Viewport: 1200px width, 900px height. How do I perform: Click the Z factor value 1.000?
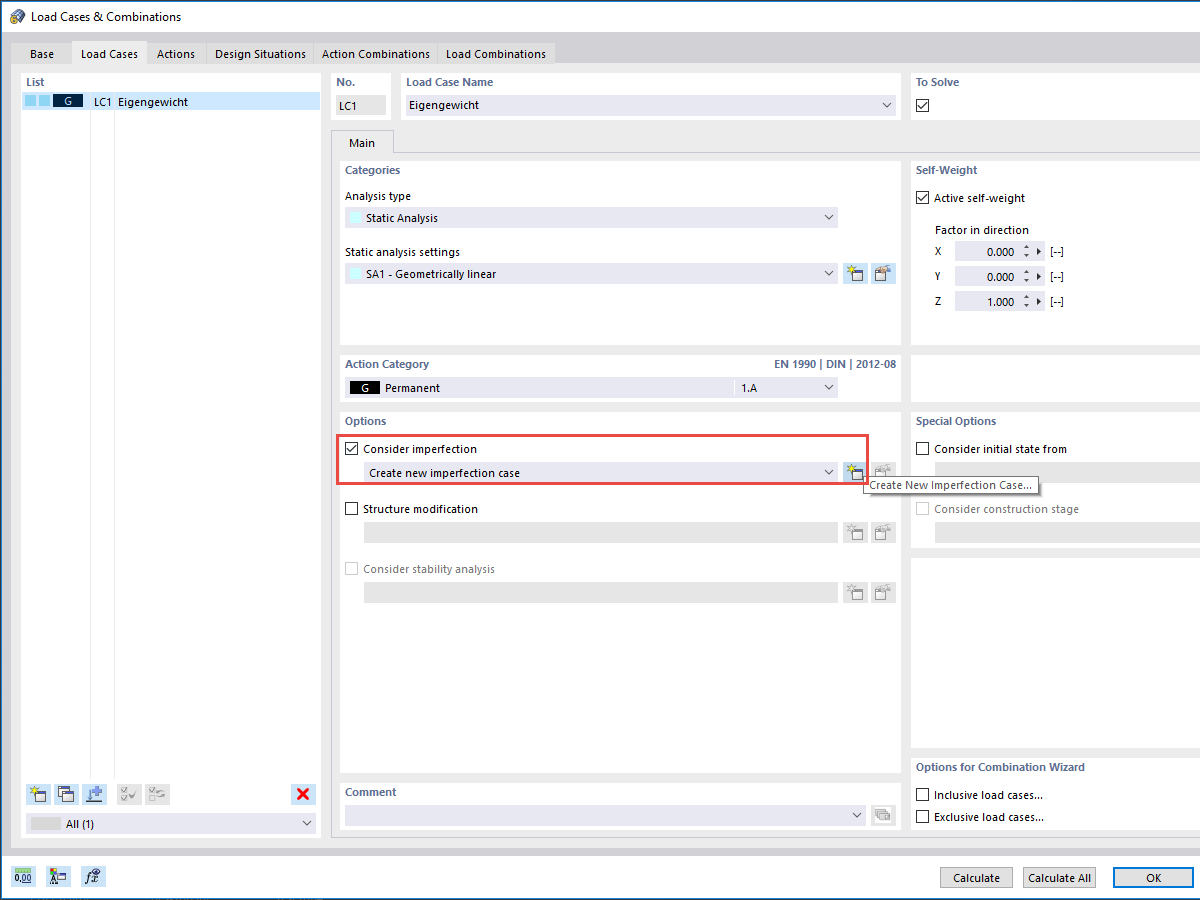(x=1000, y=302)
